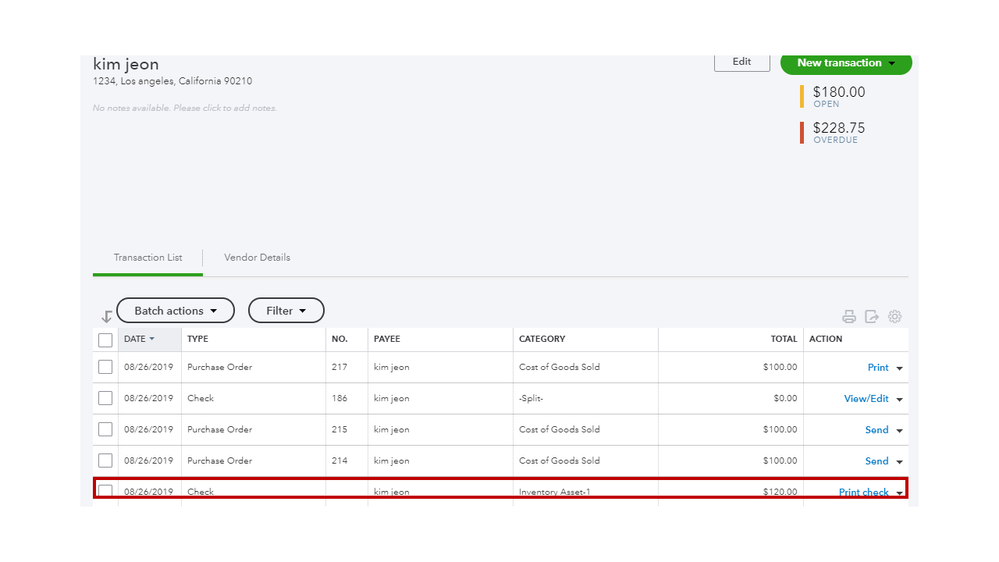Sort by the DATE column arrow
This screenshot has width=999, height=562.
(152, 340)
